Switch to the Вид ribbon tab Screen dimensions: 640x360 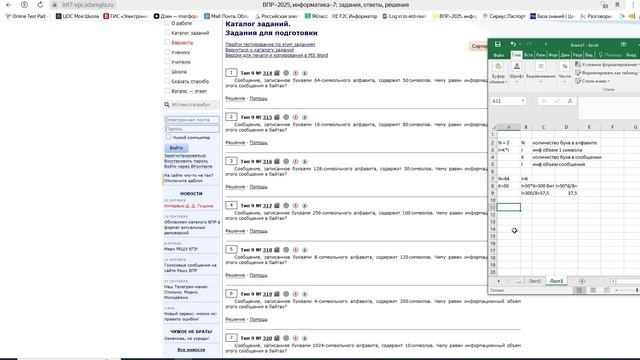click(x=589, y=55)
